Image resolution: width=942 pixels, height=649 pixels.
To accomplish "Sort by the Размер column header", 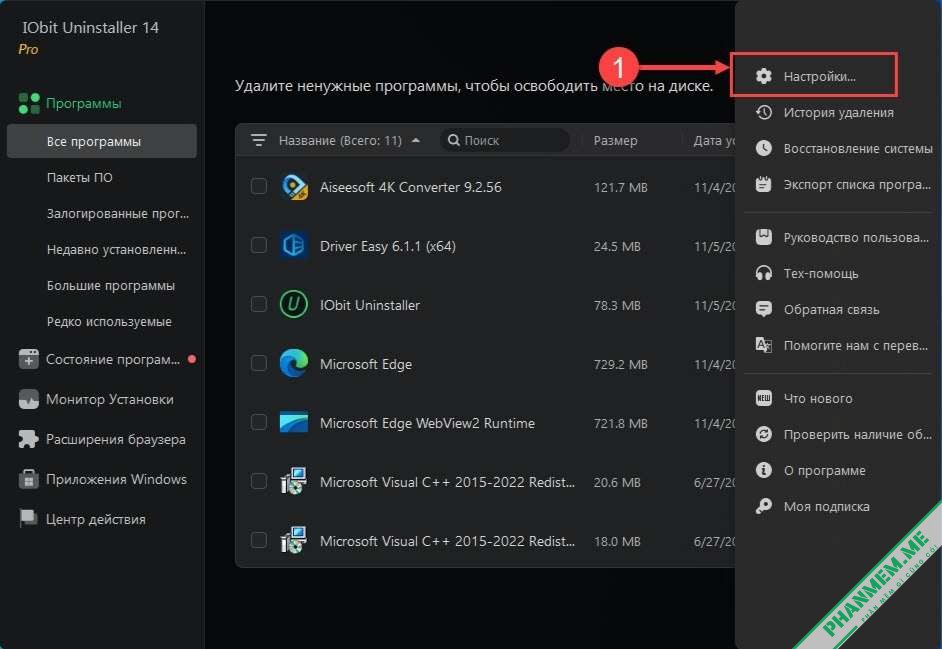I will tap(615, 140).
